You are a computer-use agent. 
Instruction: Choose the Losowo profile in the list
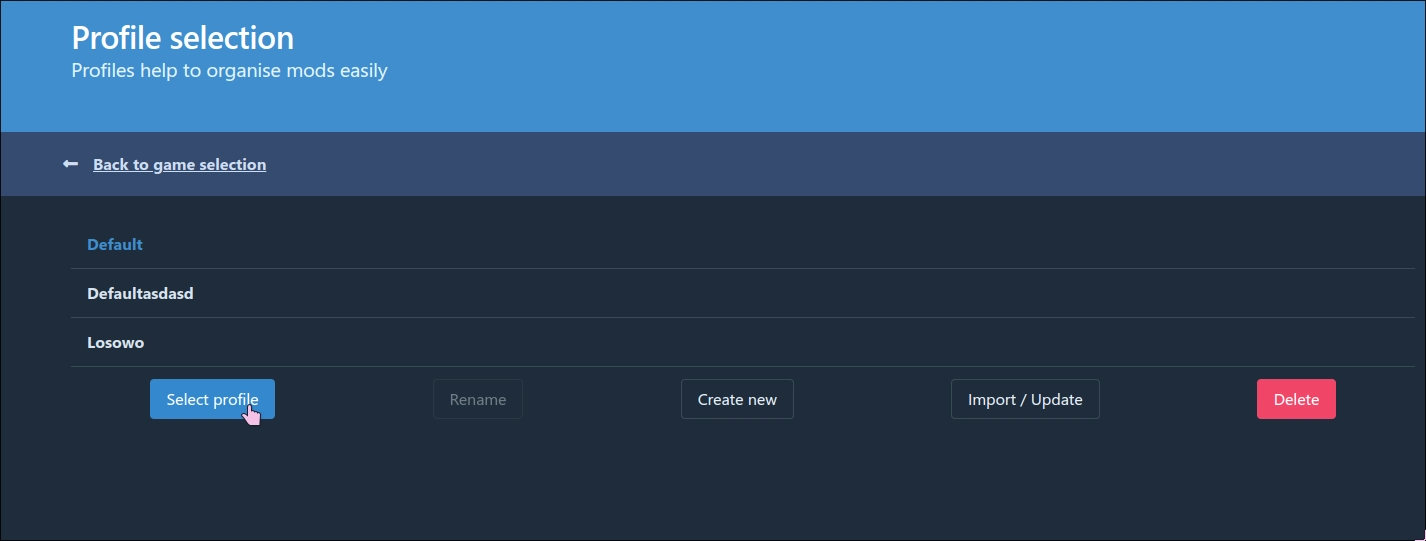[x=116, y=343]
